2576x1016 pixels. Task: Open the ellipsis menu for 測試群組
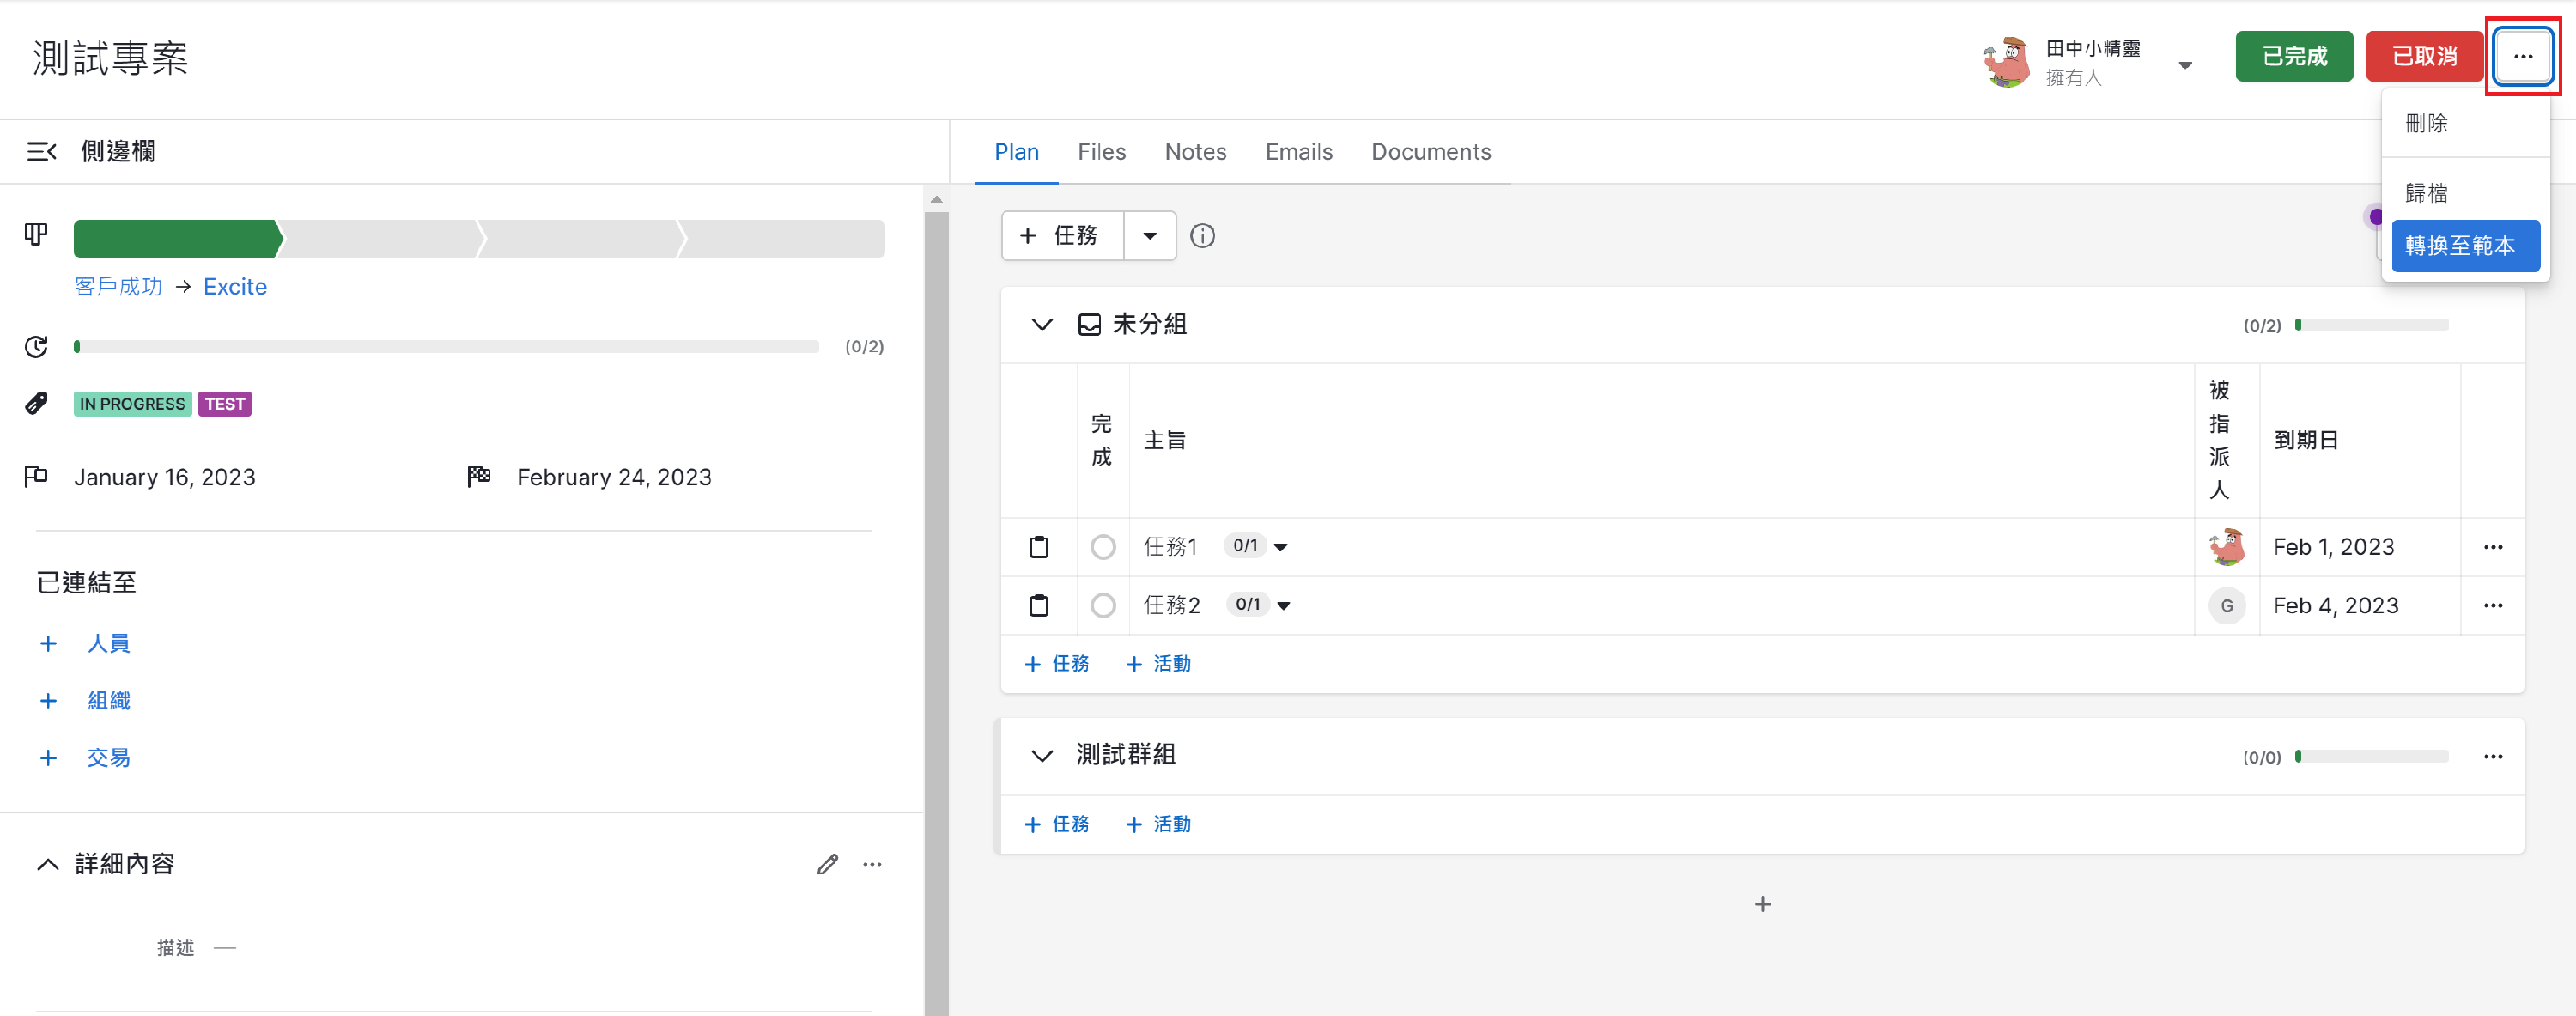pyautogui.click(x=2492, y=756)
